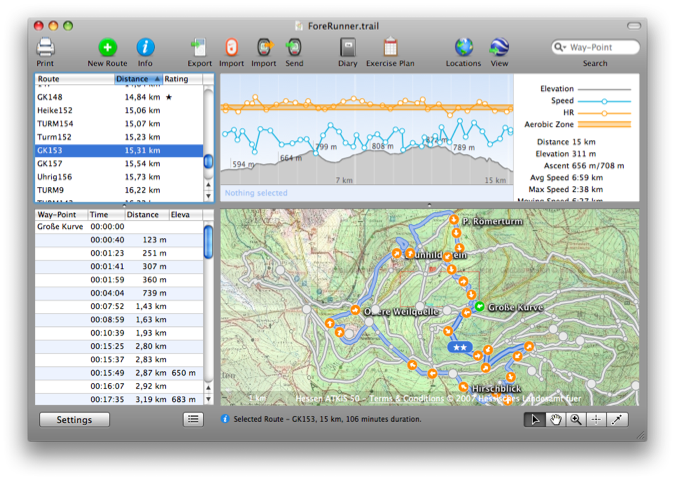
Task: Create a New Route with the green plus icon
Action: [107, 47]
